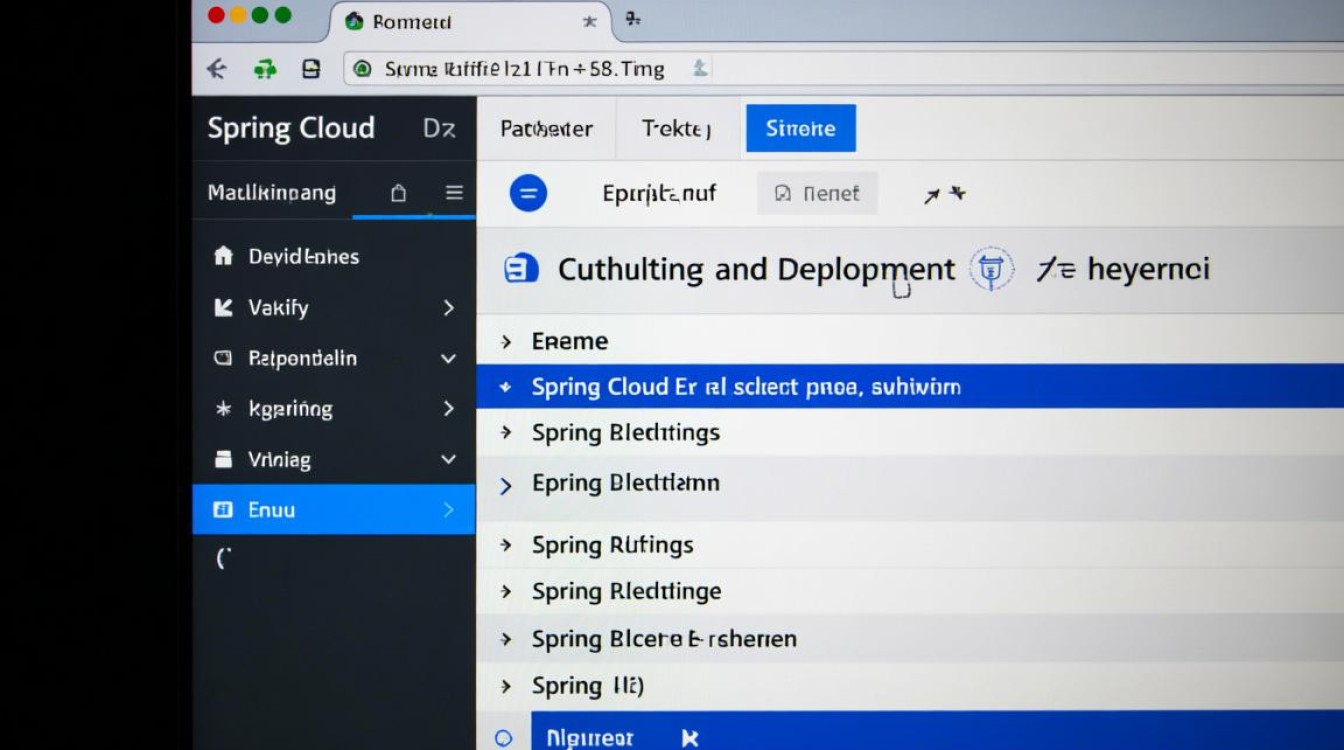Collapse the Rɛtpondelin chevron in the sidebar
This screenshot has width=1344, height=750.
[448, 359]
